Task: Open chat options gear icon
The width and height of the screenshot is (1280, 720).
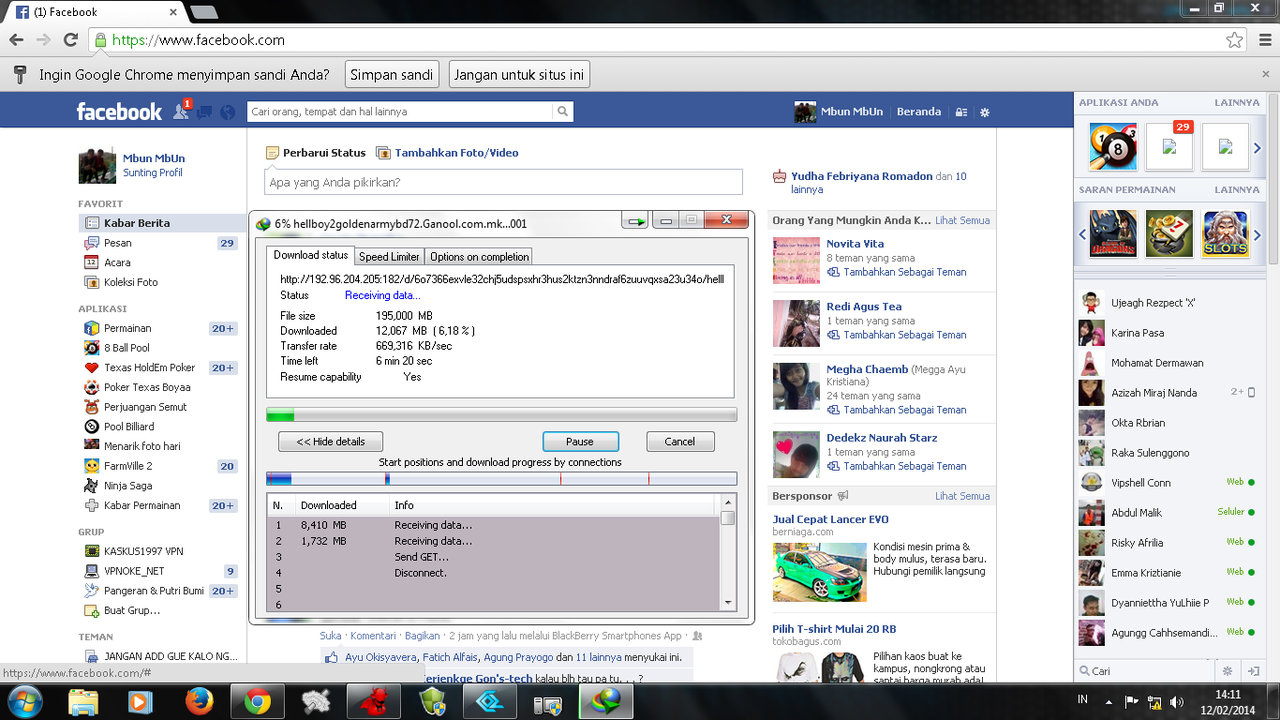Action: [x=1227, y=671]
